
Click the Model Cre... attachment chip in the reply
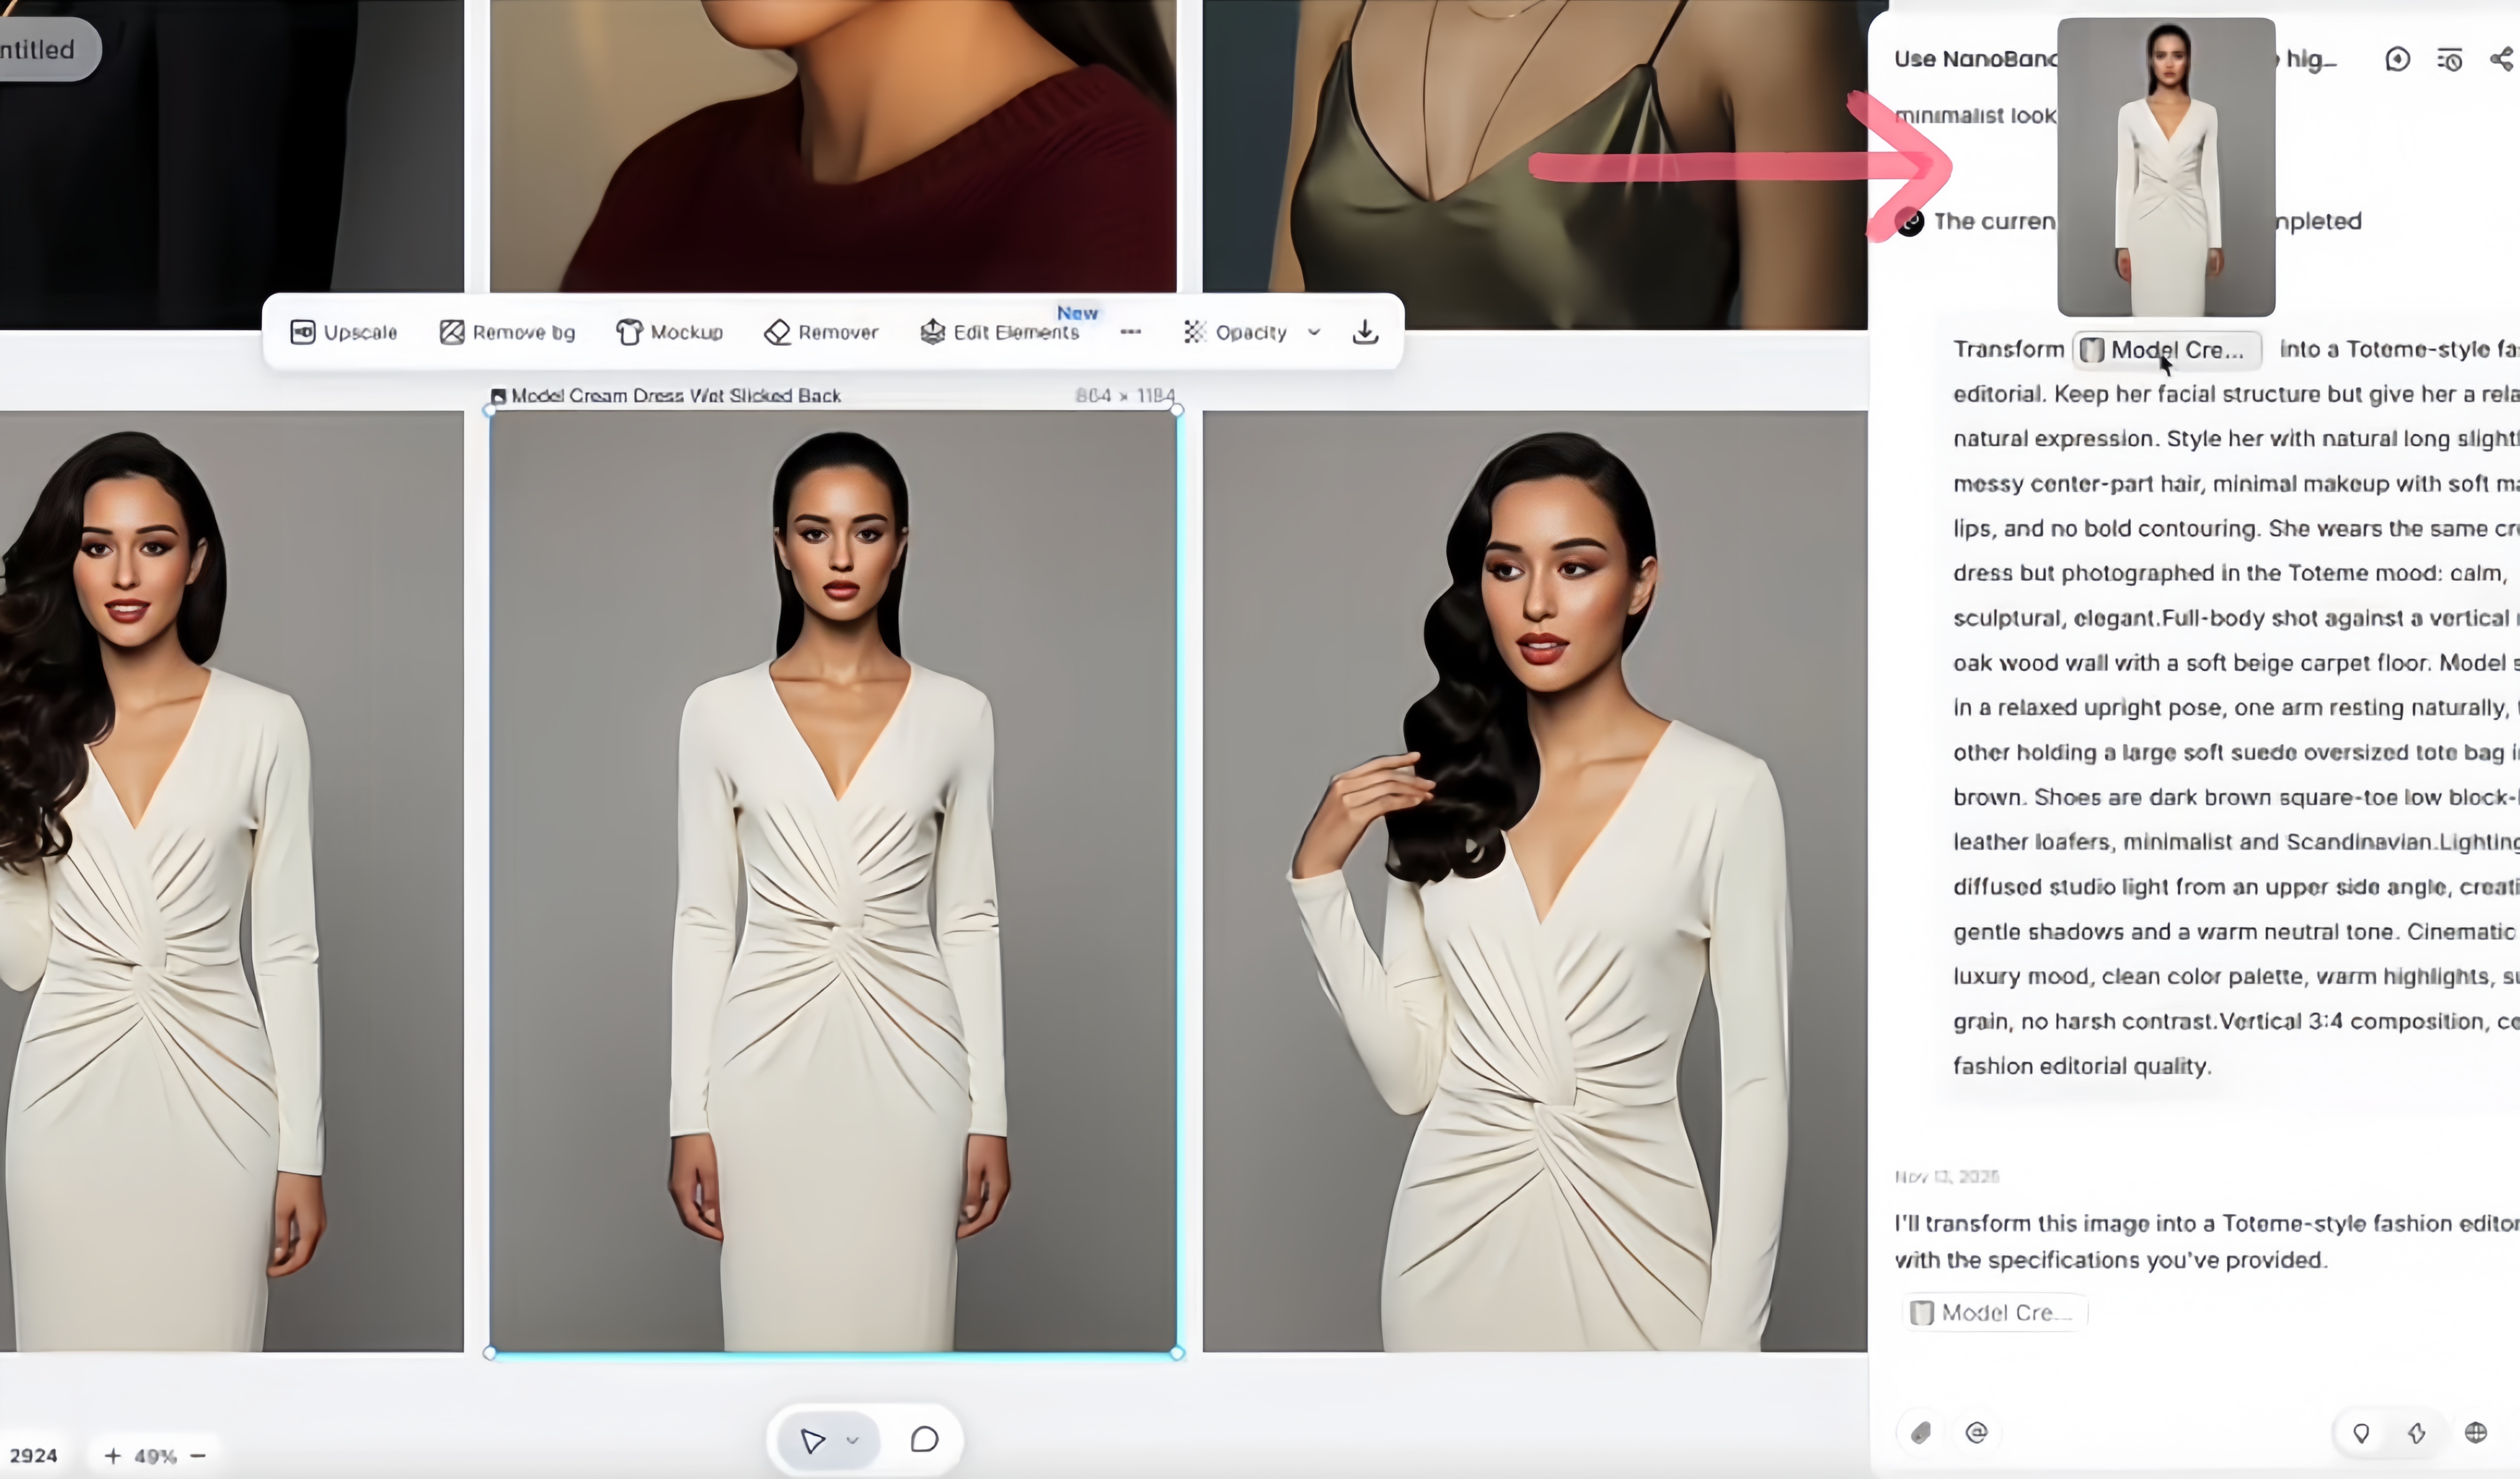click(x=1994, y=1312)
